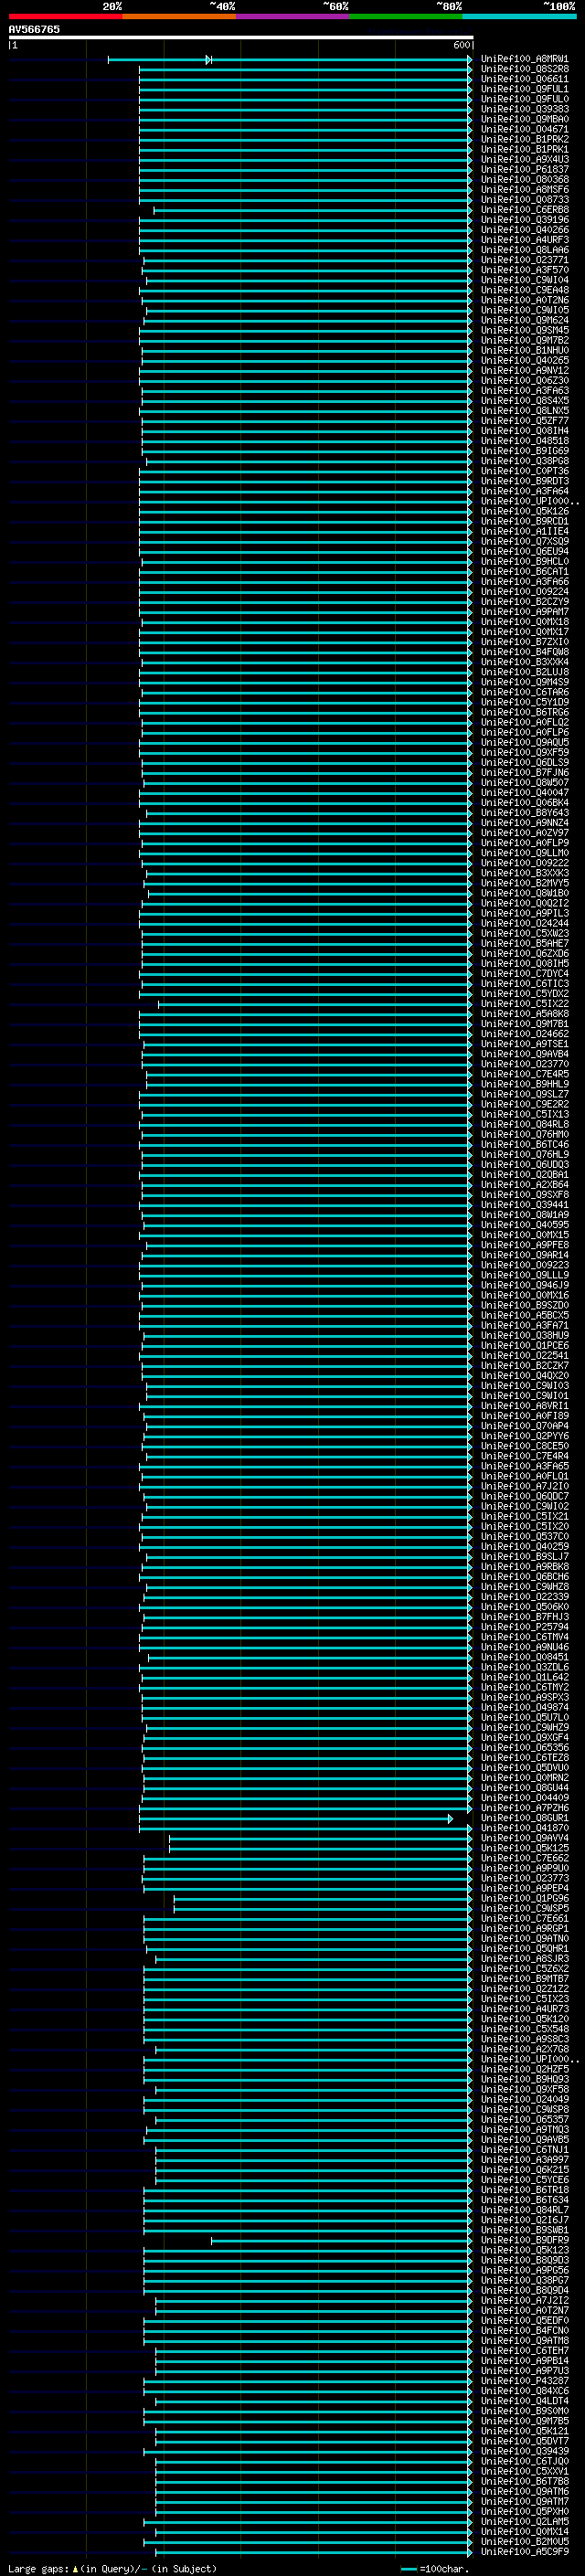
Task: Click the query name AV566765
Action: [34, 29]
